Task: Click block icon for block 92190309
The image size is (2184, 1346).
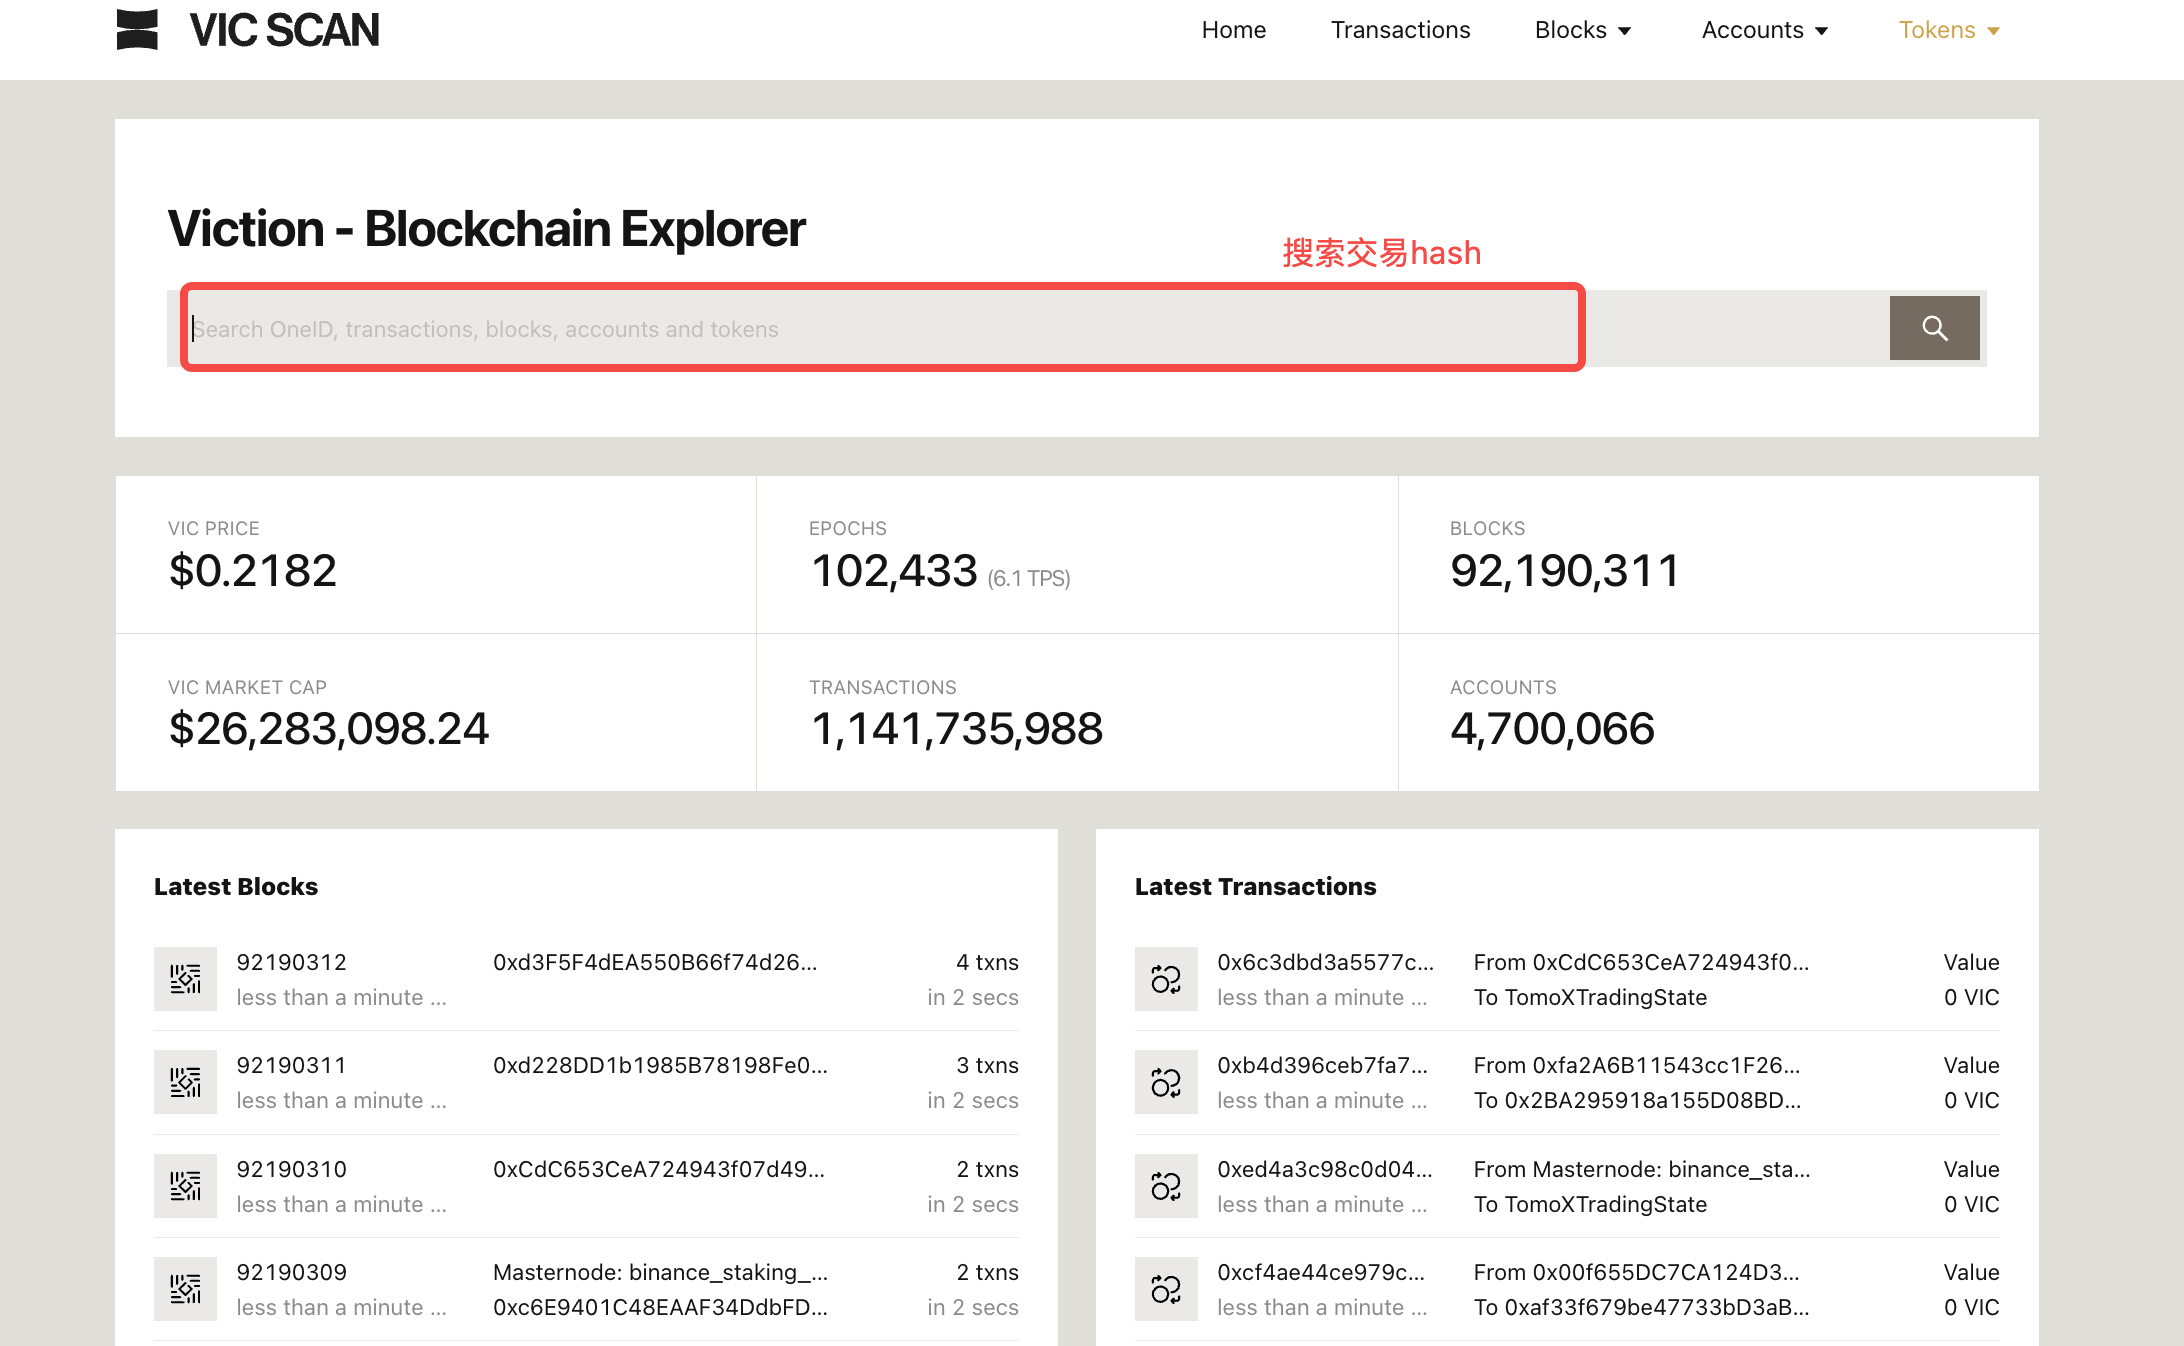Action: [x=185, y=1289]
